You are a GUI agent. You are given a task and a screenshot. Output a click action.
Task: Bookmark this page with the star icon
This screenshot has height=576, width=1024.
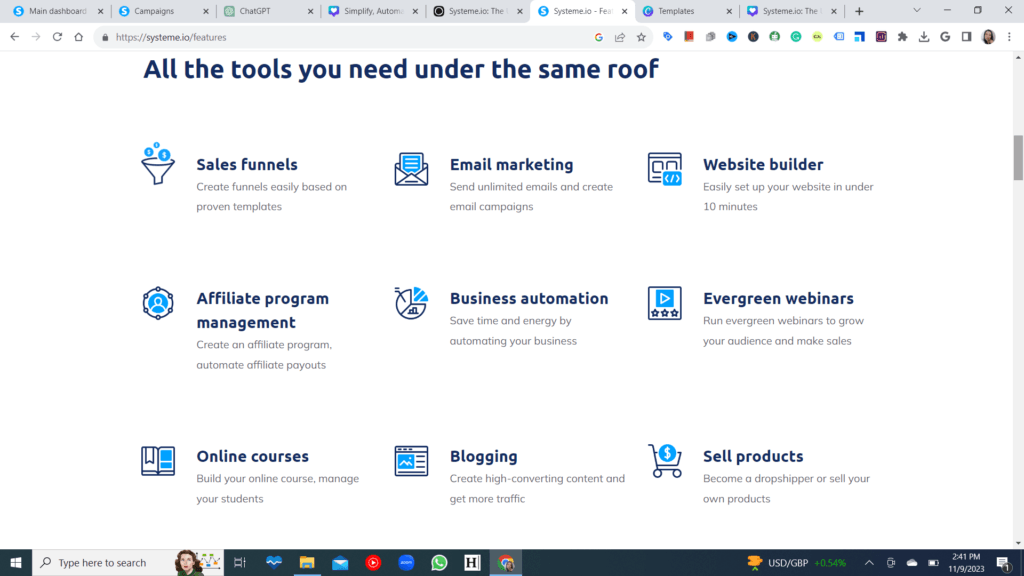tap(641, 37)
